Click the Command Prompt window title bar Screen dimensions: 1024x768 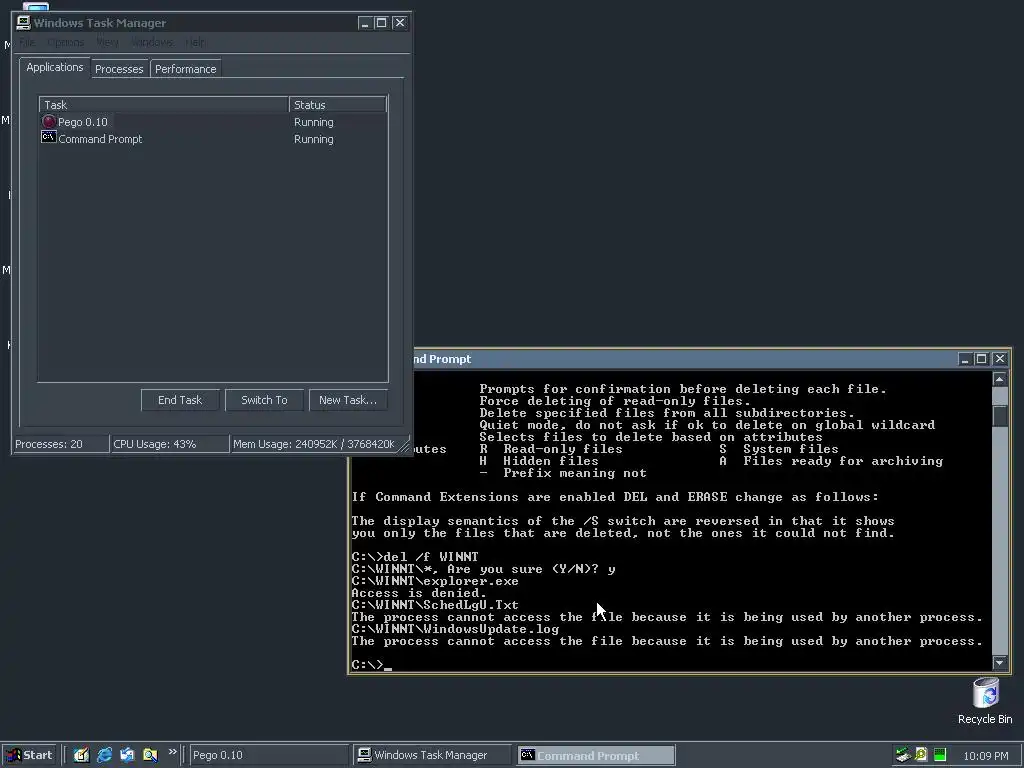click(682, 359)
